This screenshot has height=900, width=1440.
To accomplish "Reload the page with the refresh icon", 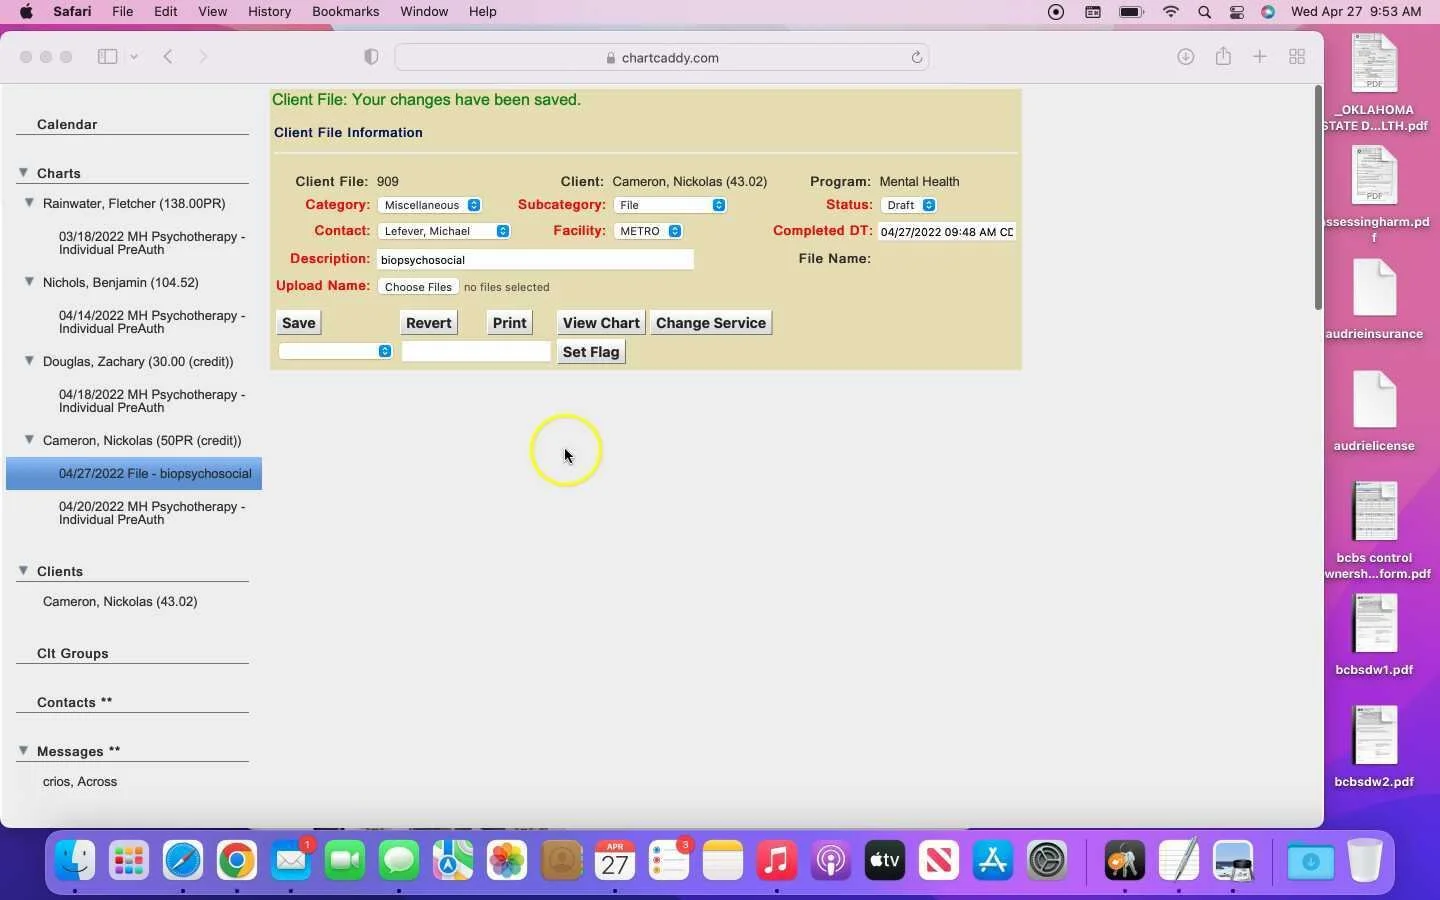I will pos(916,57).
